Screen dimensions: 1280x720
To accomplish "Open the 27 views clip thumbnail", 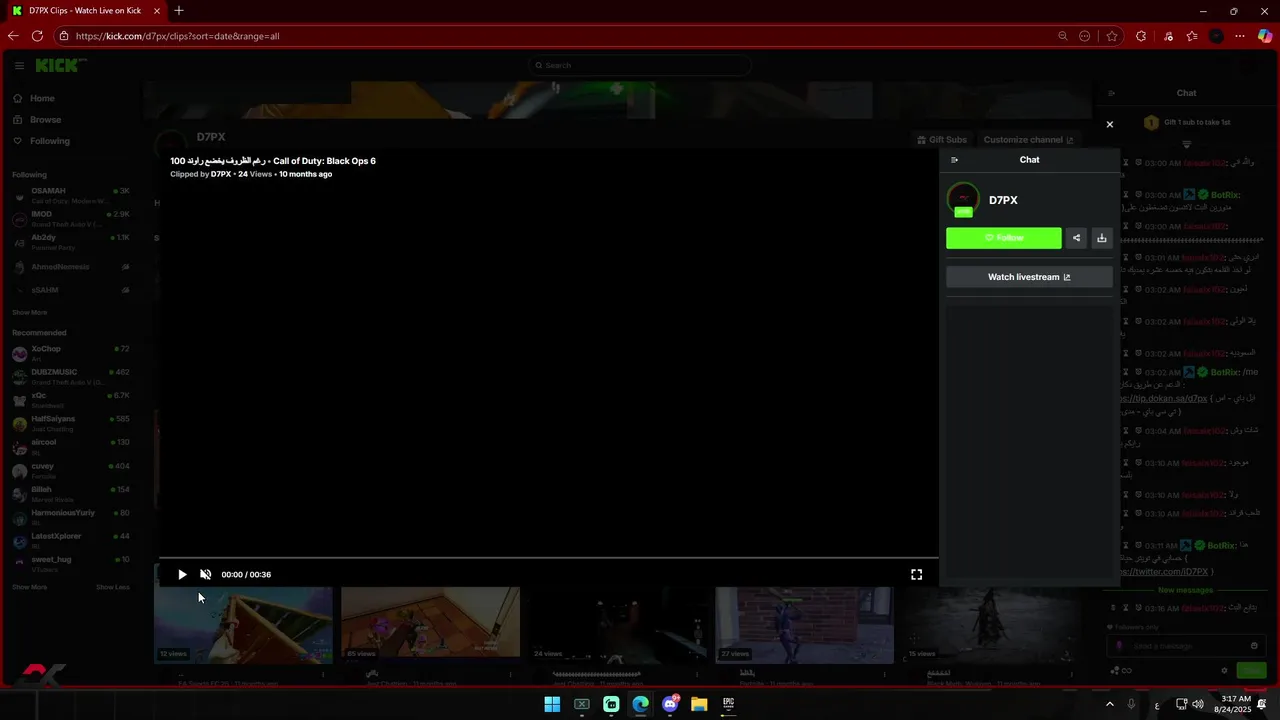I will (x=804, y=625).
